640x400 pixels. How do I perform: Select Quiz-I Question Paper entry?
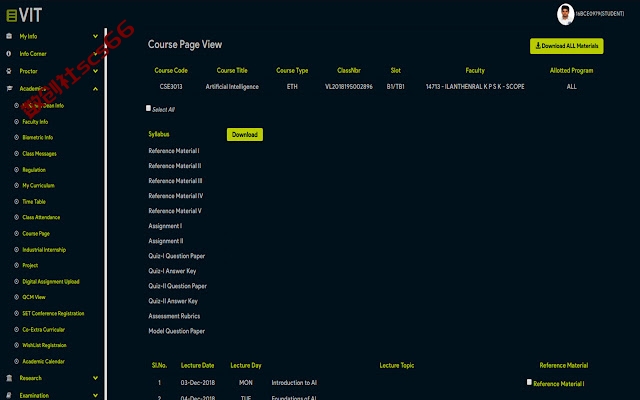(x=177, y=256)
